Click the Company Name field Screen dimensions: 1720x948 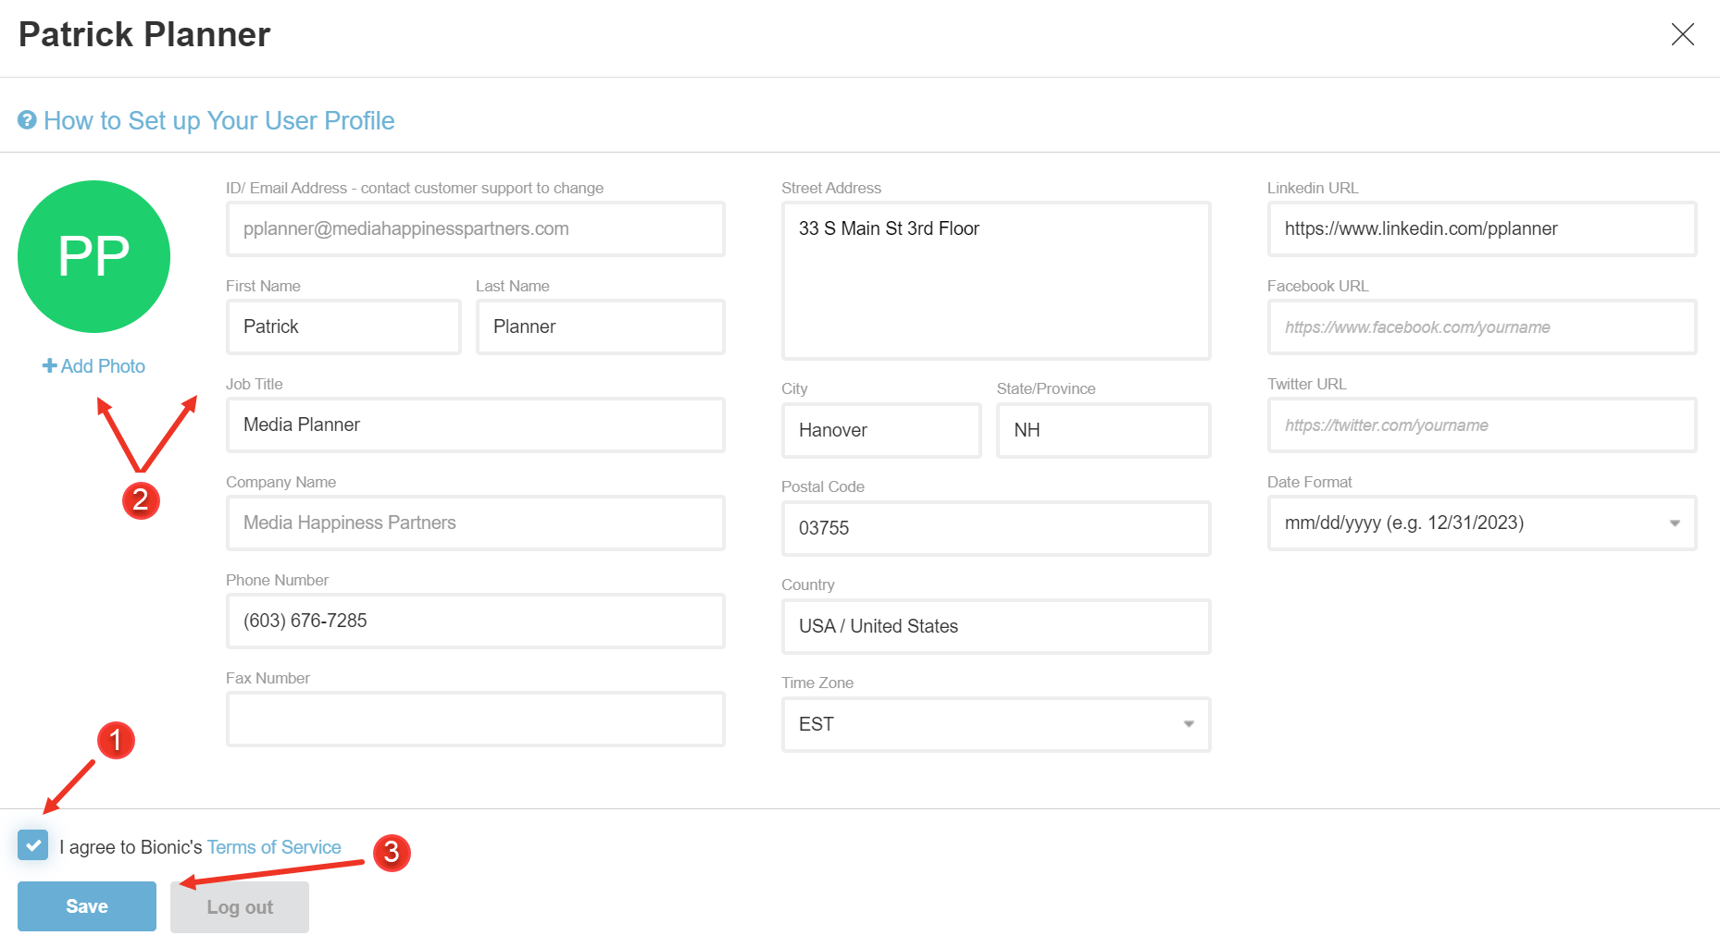pyautogui.click(x=475, y=523)
